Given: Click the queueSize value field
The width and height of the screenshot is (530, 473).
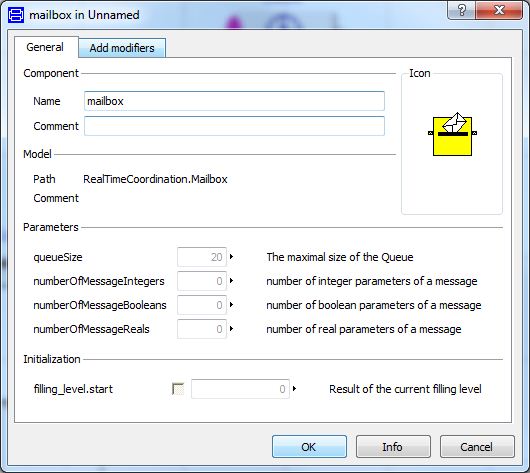Looking at the screenshot, I should click(202, 257).
